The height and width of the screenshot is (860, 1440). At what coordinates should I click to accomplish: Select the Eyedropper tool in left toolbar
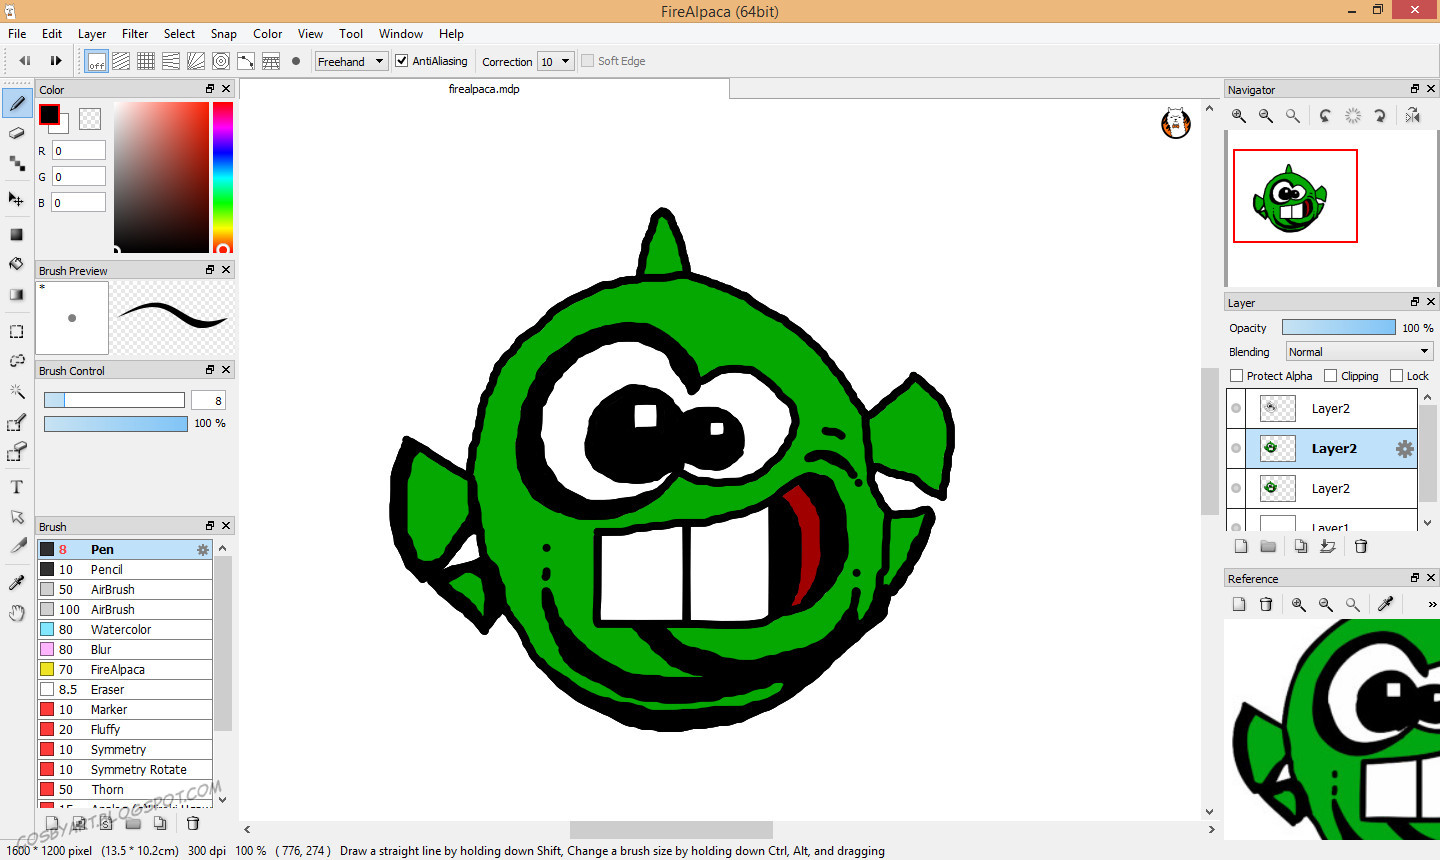pos(17,583)
